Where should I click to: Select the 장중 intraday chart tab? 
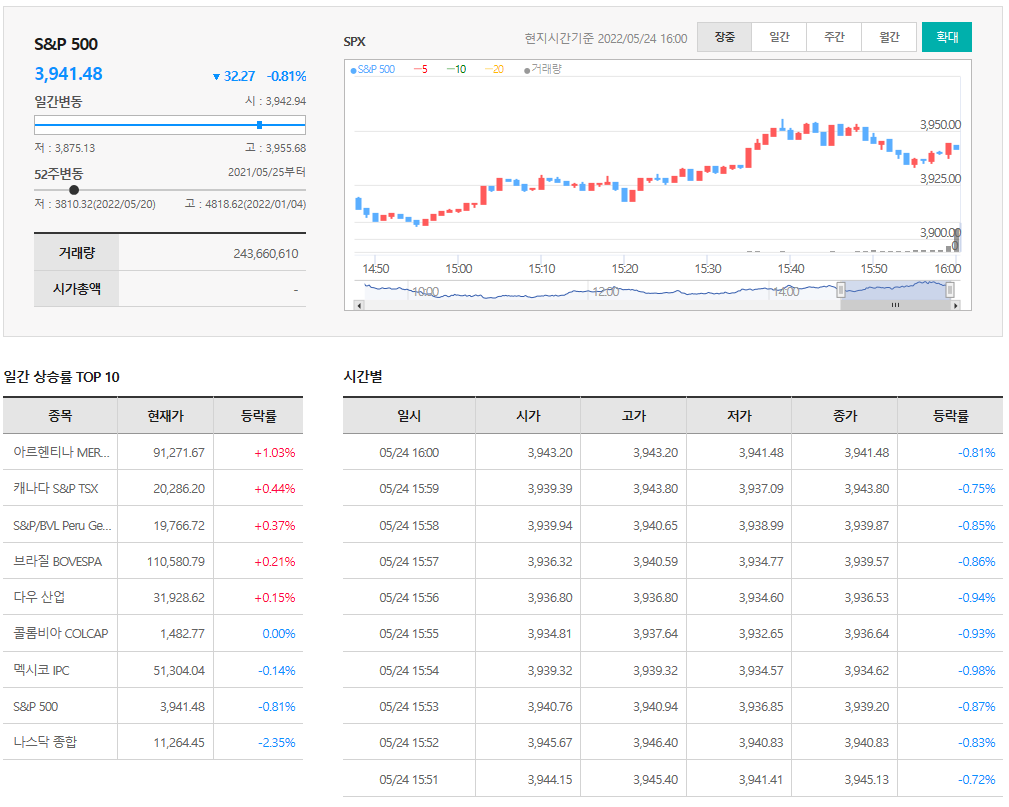(724, 37)
